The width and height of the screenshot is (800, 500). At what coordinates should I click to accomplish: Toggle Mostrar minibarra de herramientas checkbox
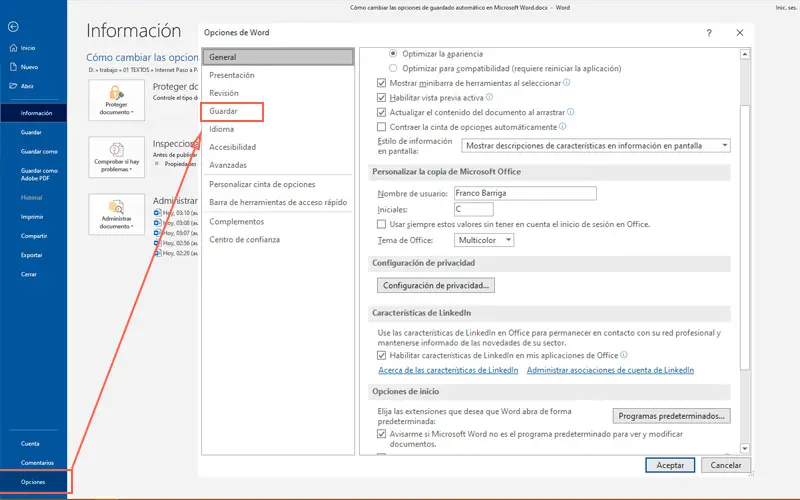point(381,83)
